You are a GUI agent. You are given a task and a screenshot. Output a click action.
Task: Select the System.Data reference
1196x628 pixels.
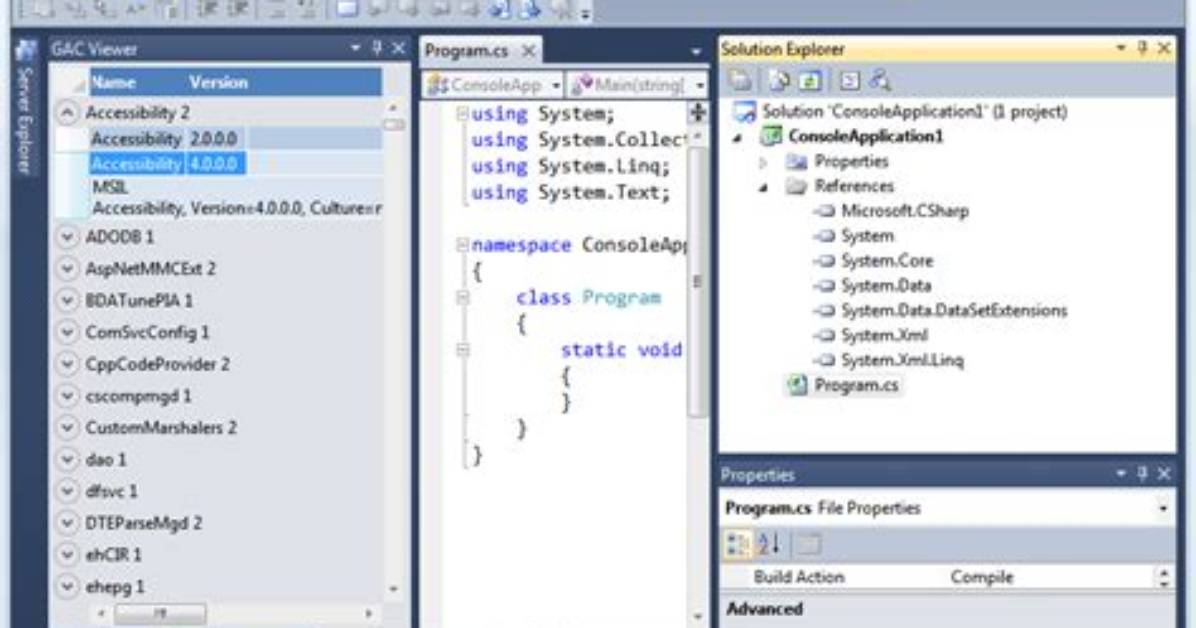886,286
